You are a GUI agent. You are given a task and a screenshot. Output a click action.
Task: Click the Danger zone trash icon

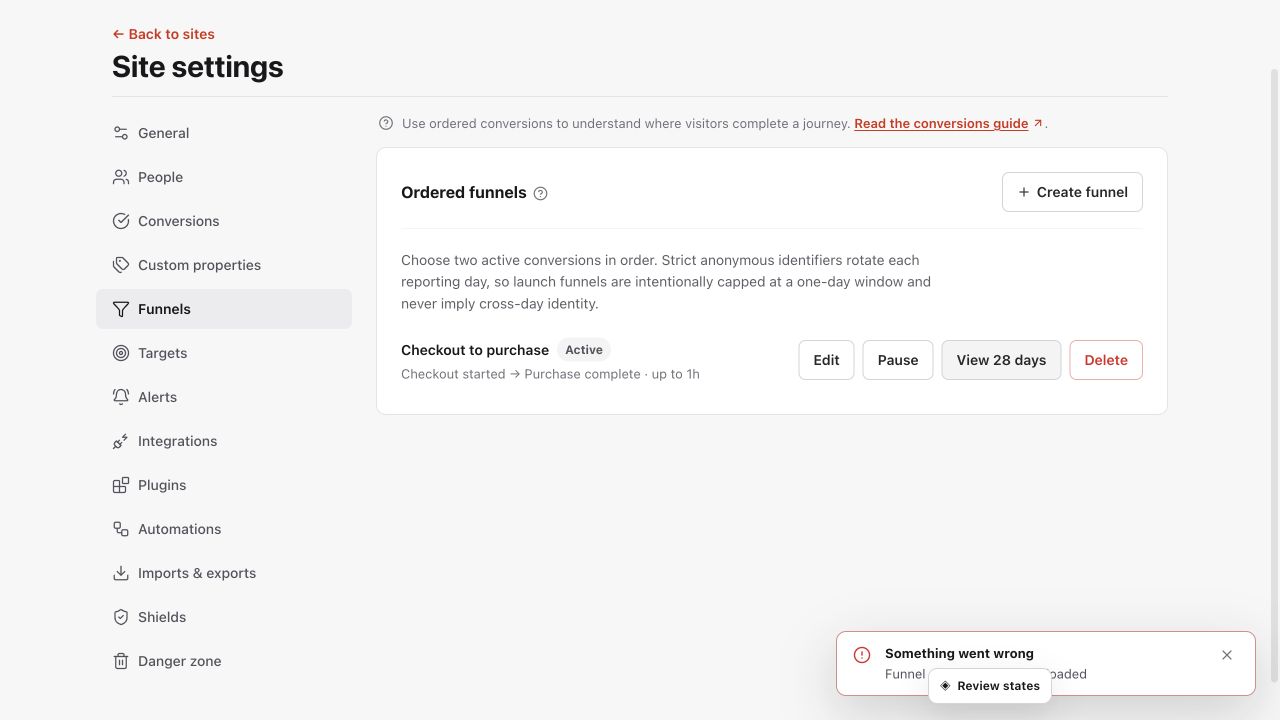click(x=121, y=661)
